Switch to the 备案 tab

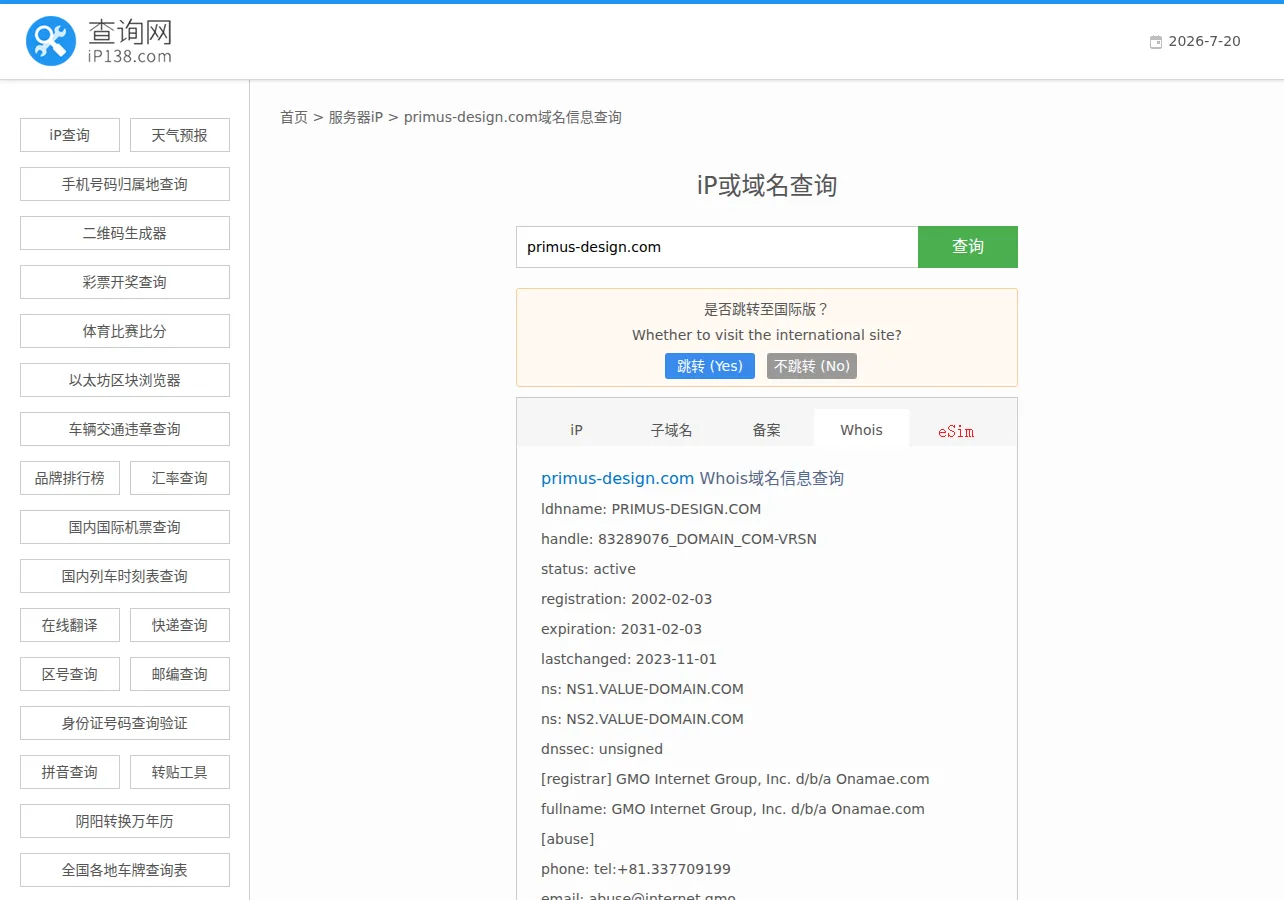pyautogui.click(x=767, y=430)
